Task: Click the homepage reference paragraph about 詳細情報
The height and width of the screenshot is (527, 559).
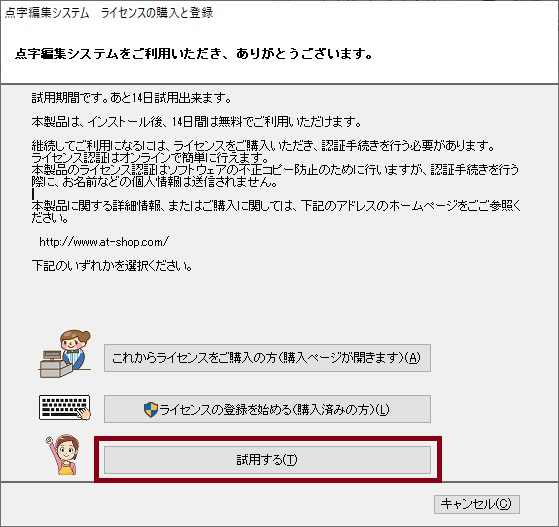Action: (x=276, y=211)
